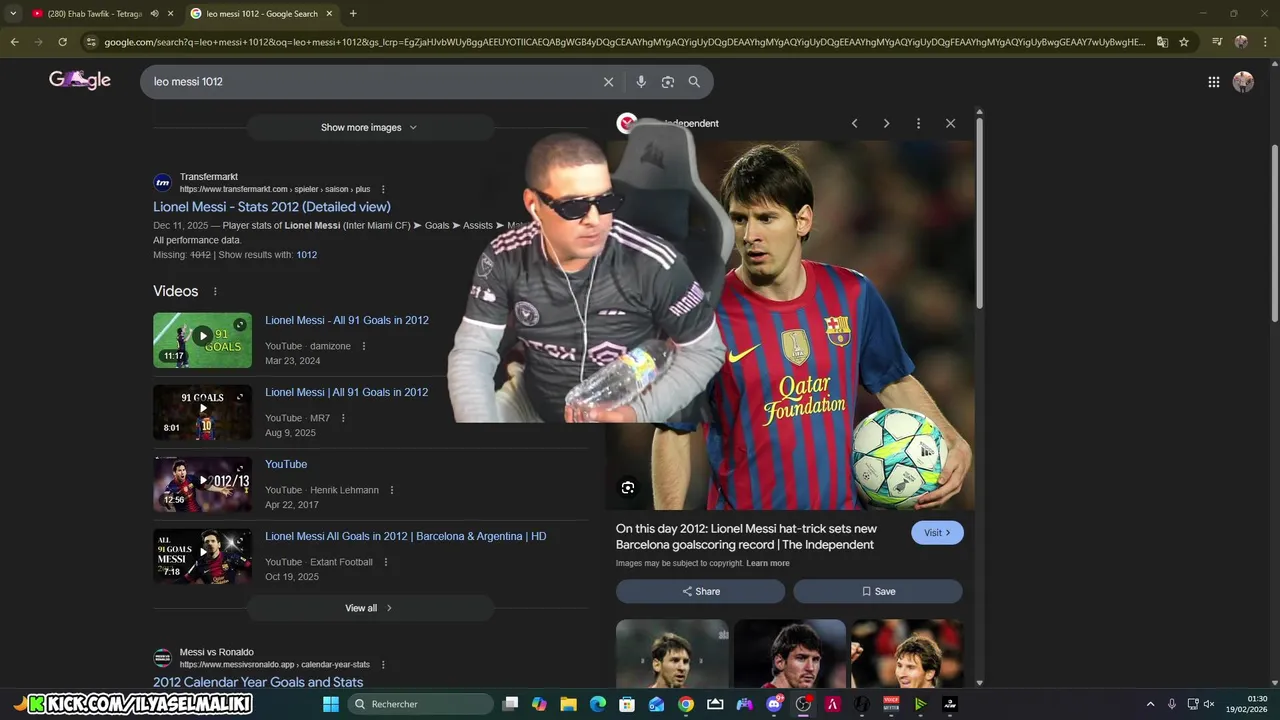Screen dimensions: 1280x720
Task: Show next image in preview panel
Action: point(886,123)
